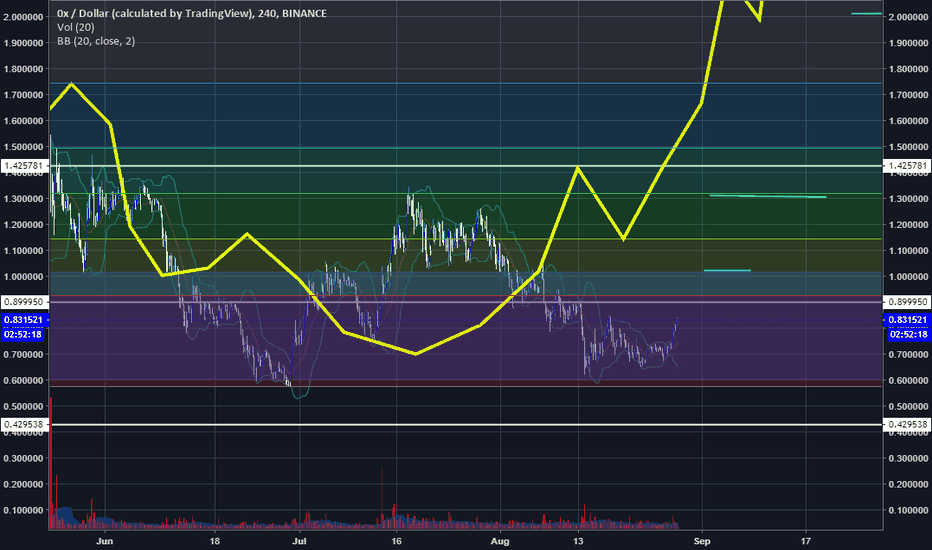
Task: Click the Sep date on the time axis
Action: [x=702, y=541]
